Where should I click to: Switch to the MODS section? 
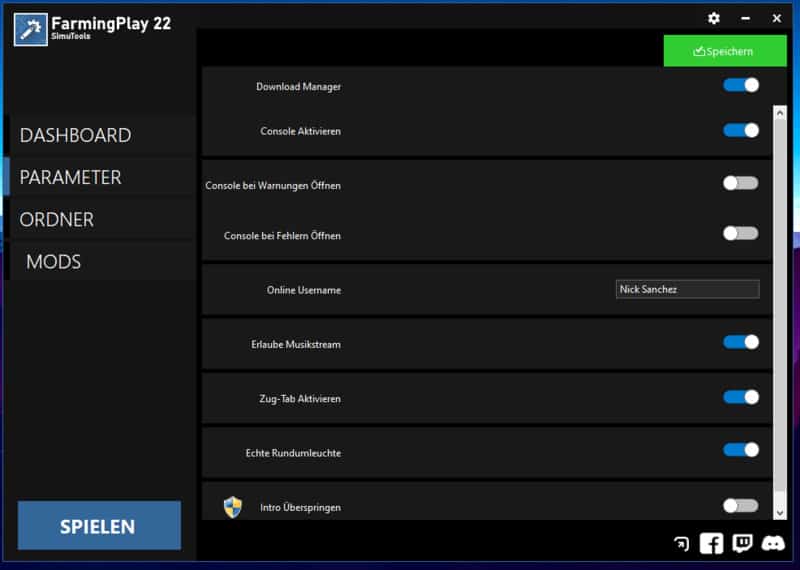point(54,261)
